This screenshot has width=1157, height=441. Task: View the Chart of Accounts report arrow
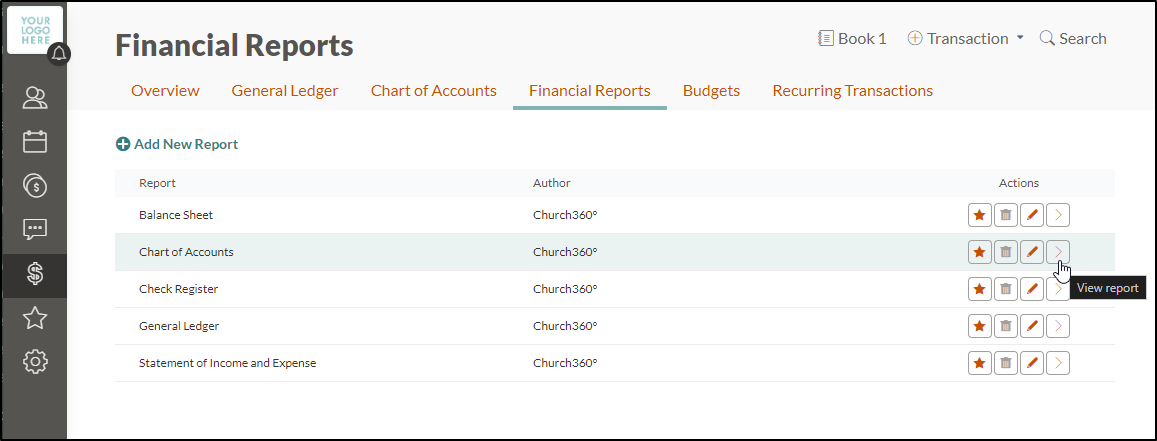point(1058,252)
